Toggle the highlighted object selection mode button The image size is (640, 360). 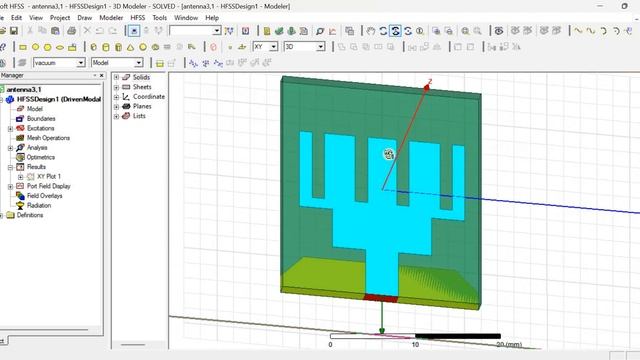point(133,31)
